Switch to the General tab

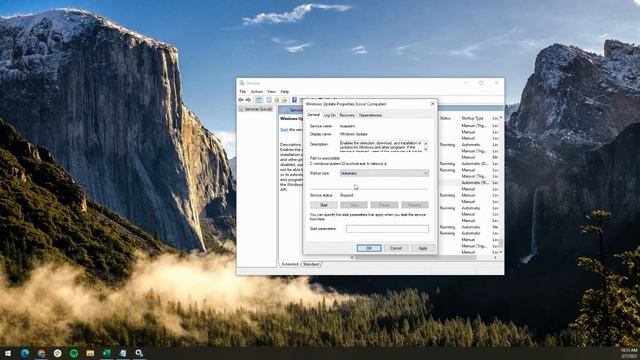(x=313, y=115)
